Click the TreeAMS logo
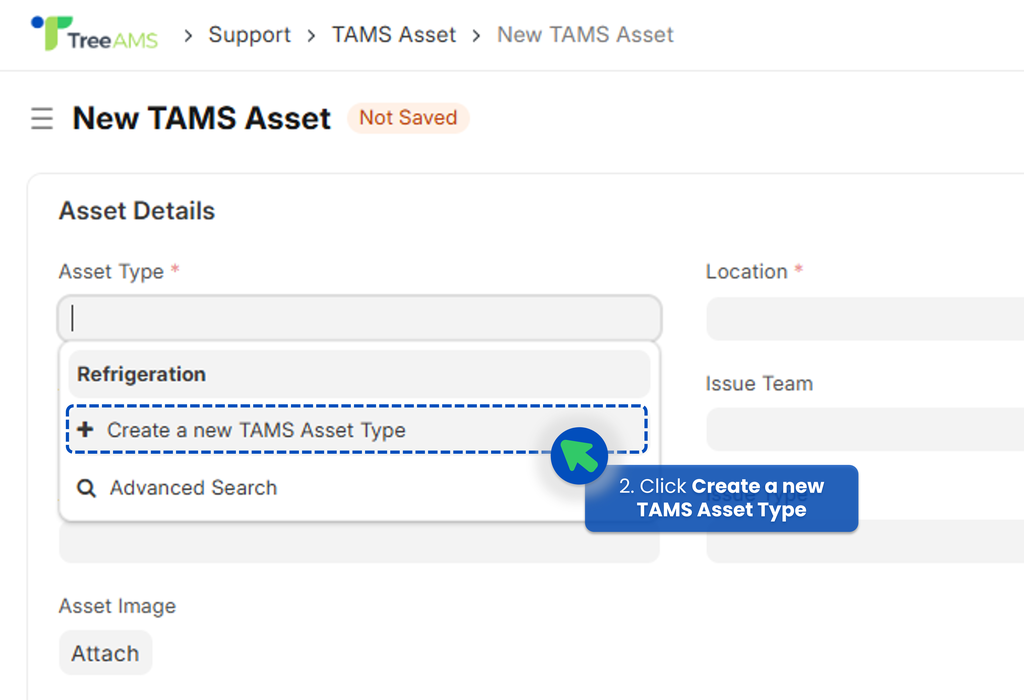The image size is (1024, 700). click(95, 33)
